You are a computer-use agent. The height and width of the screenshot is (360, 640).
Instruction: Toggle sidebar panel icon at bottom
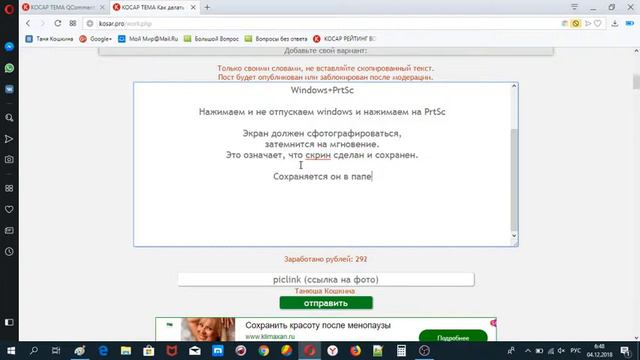pos(9,322)
